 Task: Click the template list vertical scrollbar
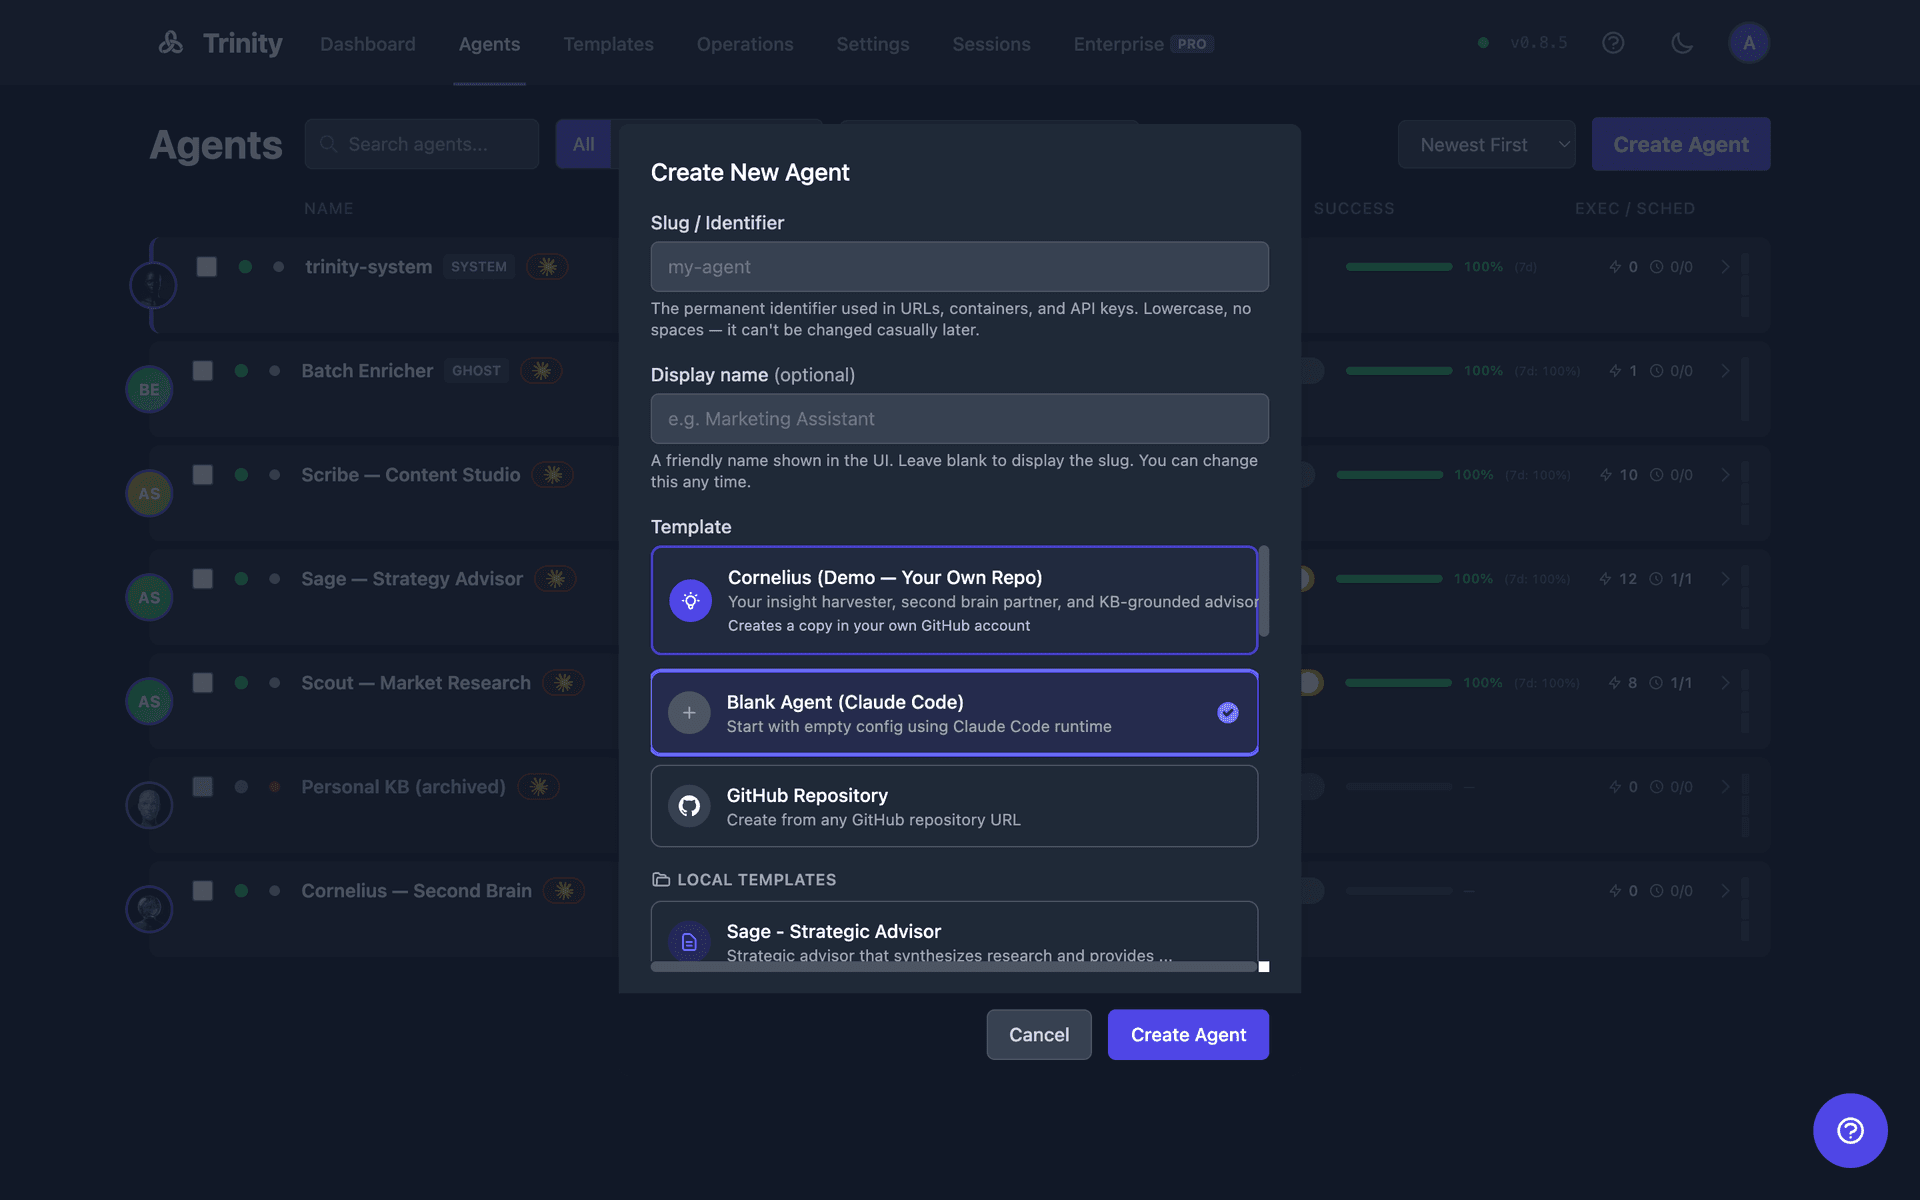(x=1264, y=591)
